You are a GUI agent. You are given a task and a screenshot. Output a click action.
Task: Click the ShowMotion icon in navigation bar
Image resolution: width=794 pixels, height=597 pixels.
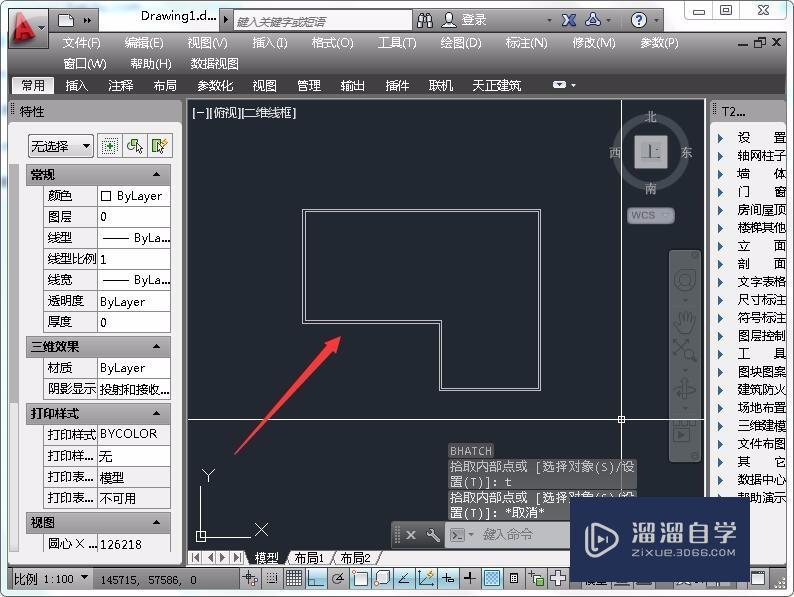(x=684, y=433)
